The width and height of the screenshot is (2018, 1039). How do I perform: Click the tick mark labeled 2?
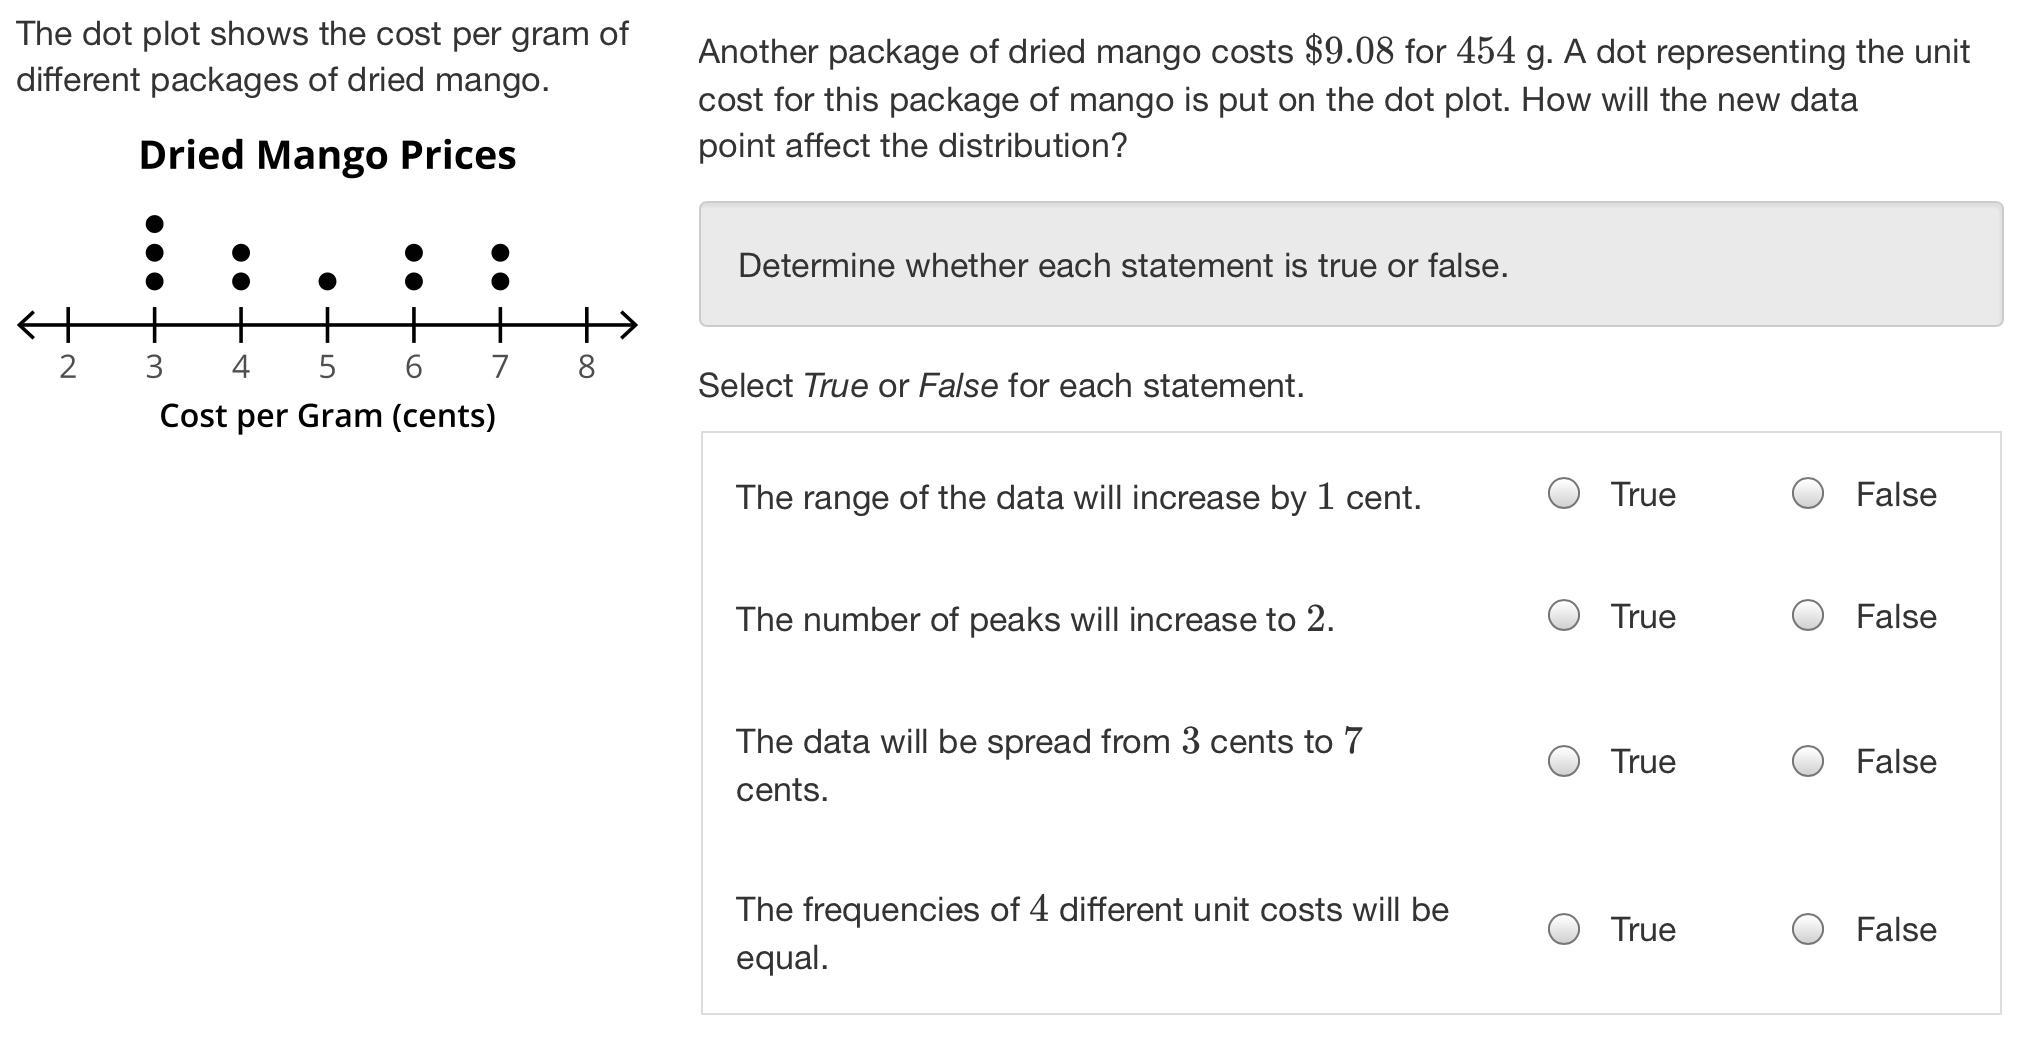point(68,324)
